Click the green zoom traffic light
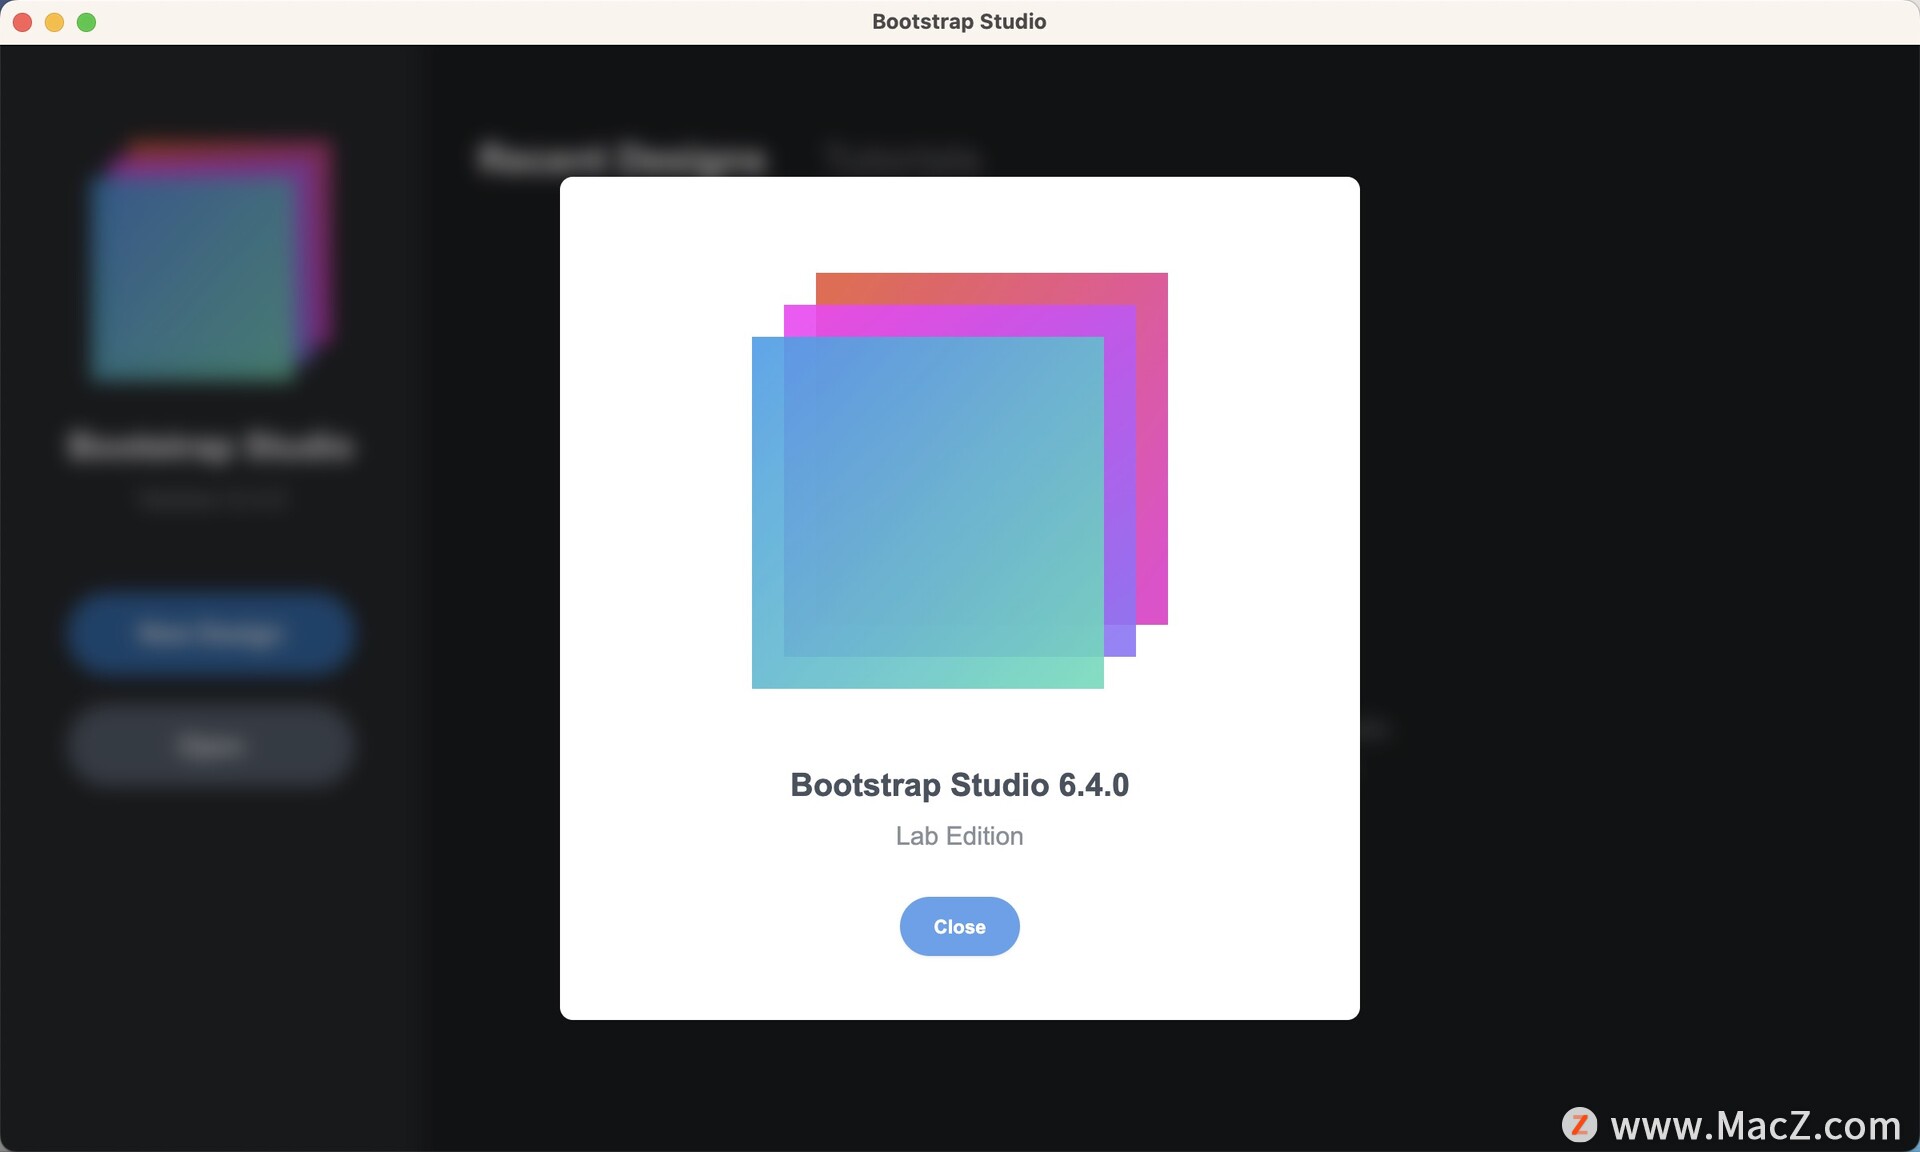 pyautogui.click(x=87, y=21)
